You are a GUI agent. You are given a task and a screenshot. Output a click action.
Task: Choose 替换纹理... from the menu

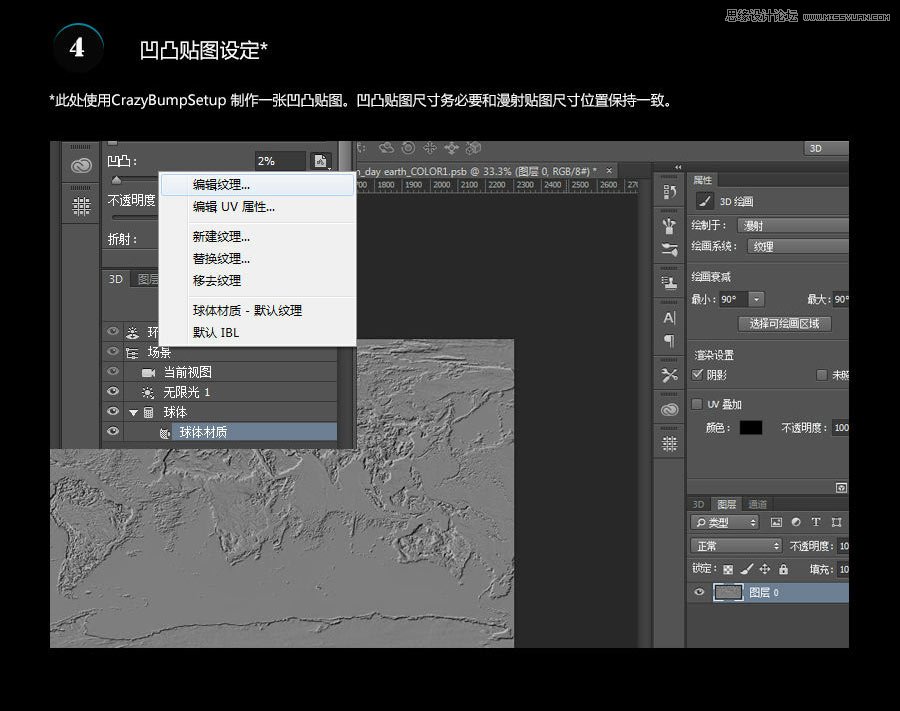(258, 259)
